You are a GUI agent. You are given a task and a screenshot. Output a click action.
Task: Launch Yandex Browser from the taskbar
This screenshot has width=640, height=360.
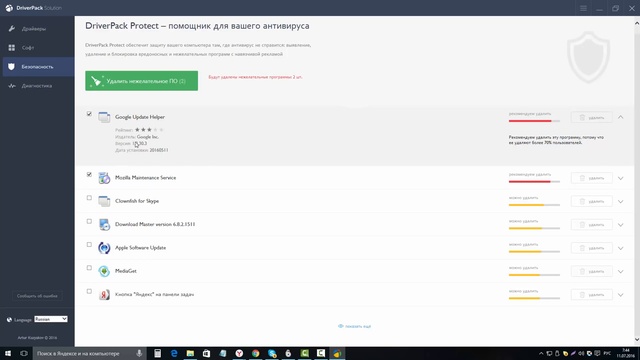tap(239, 353)
